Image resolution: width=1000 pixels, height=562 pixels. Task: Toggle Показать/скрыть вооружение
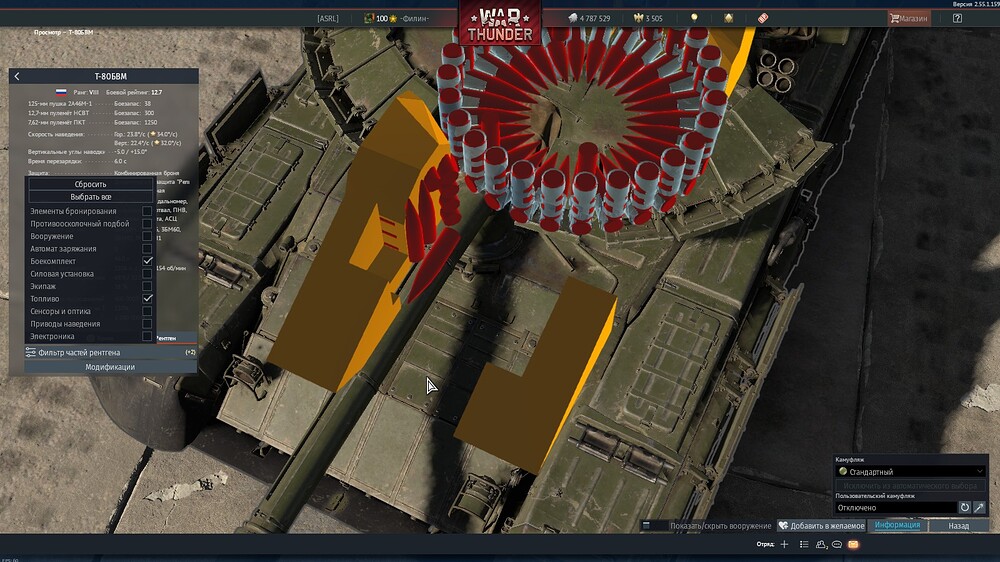point(708,526)
